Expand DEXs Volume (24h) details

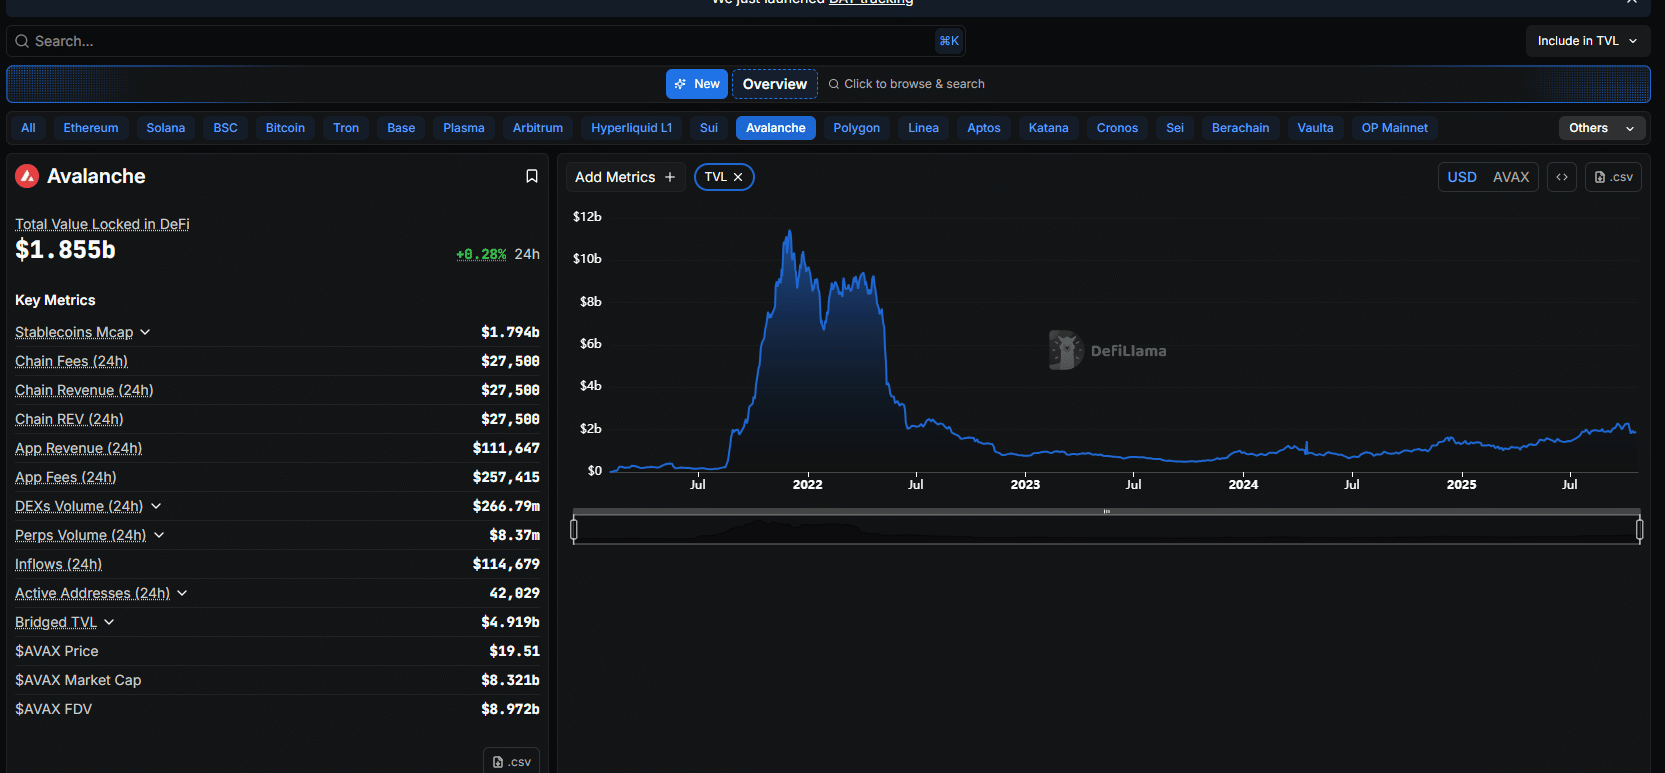pyautogui.click(x=156, y=506)
